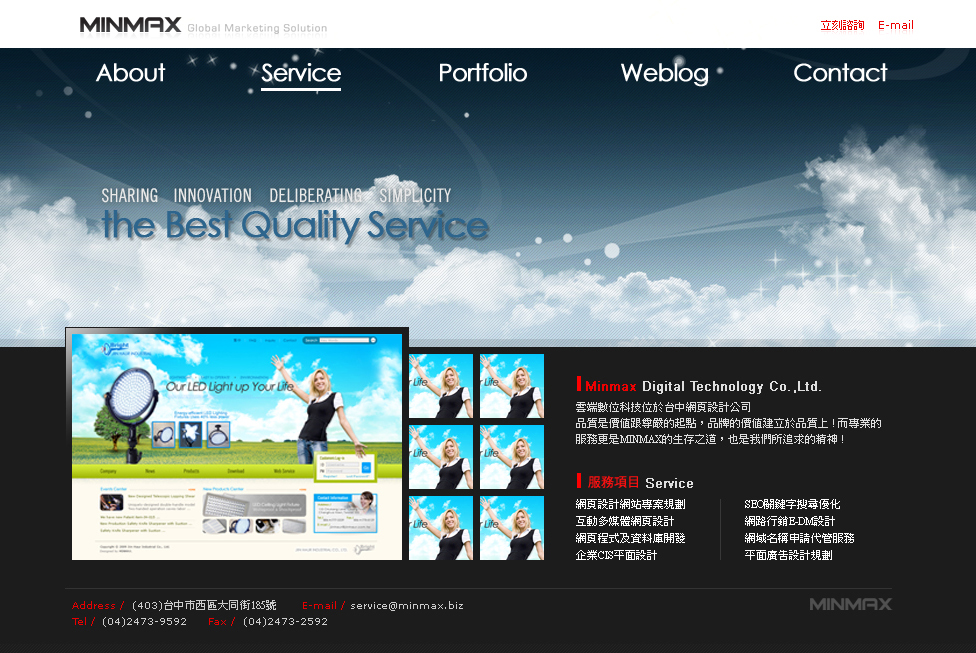976x653 pixels.
Task: Select the bottom-left portfolio thumbnail
Action: click(441, 528)
